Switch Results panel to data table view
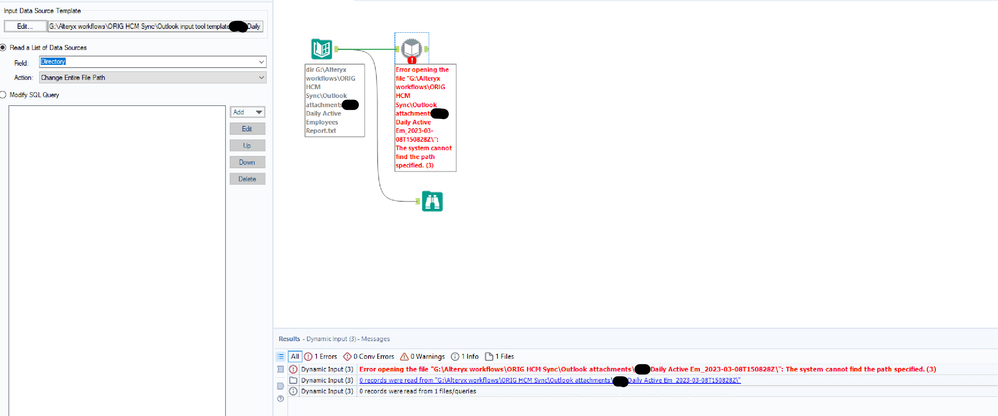 tap(280, 370)
